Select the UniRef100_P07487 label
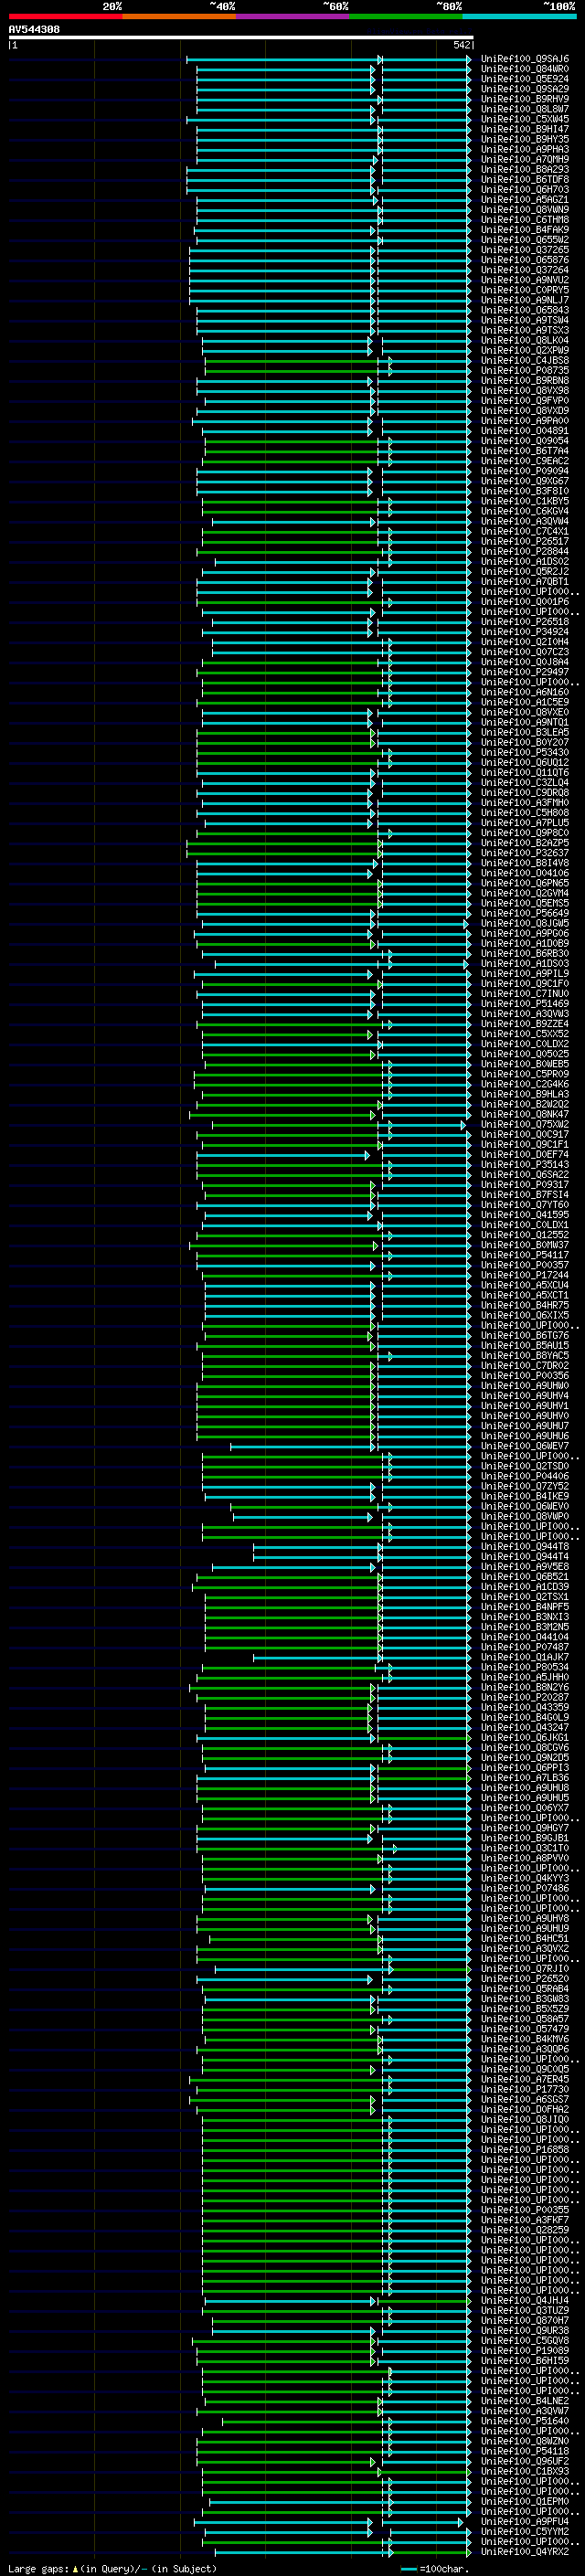Image resolution: width=585 pixels, height=2576 pixels. pos(525,1647)
